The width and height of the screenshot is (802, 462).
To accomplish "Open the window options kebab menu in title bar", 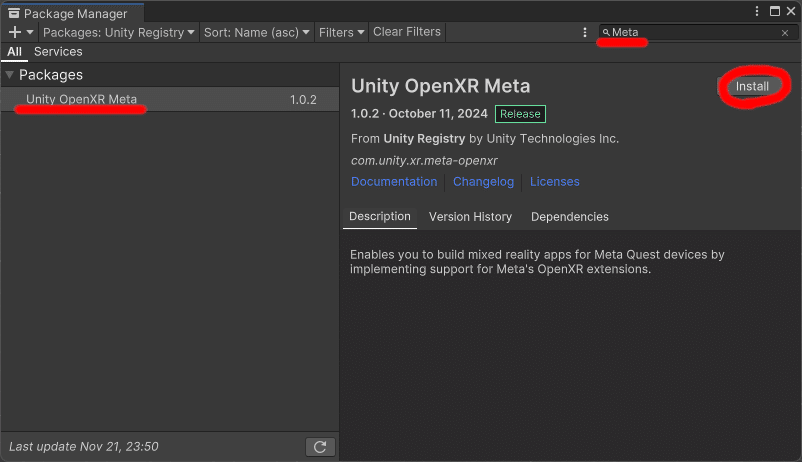I will pos(757,11).
